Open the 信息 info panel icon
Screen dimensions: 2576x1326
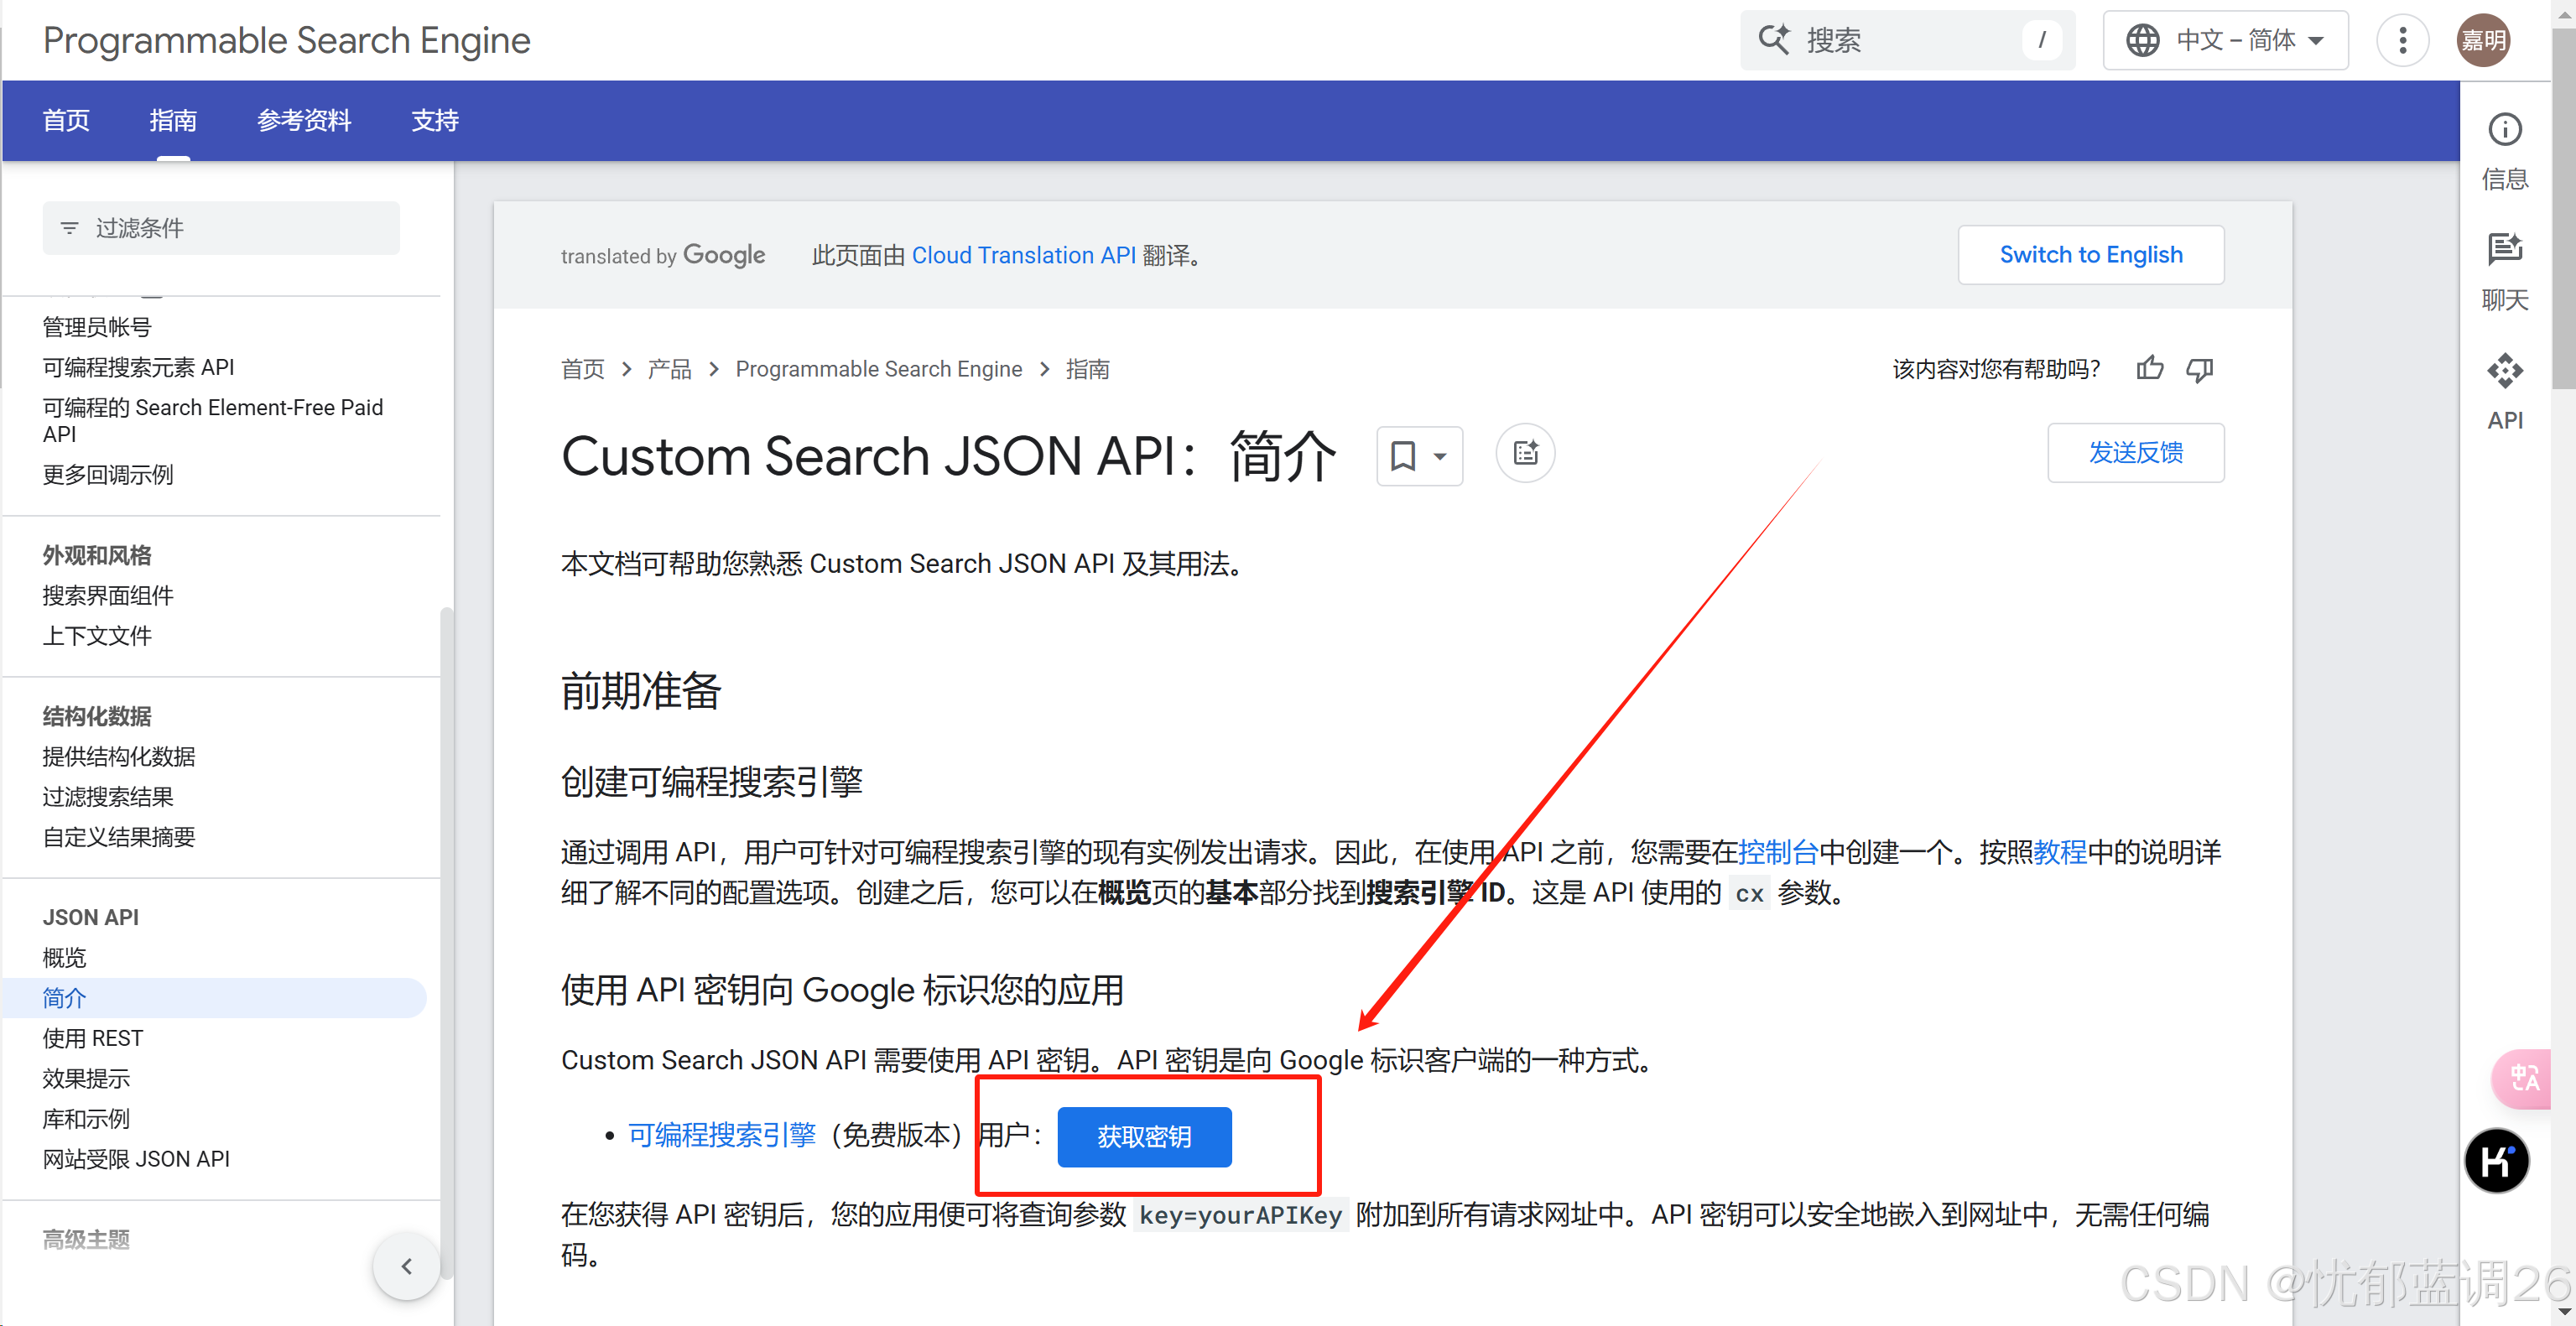click(x=2504, y=129)
